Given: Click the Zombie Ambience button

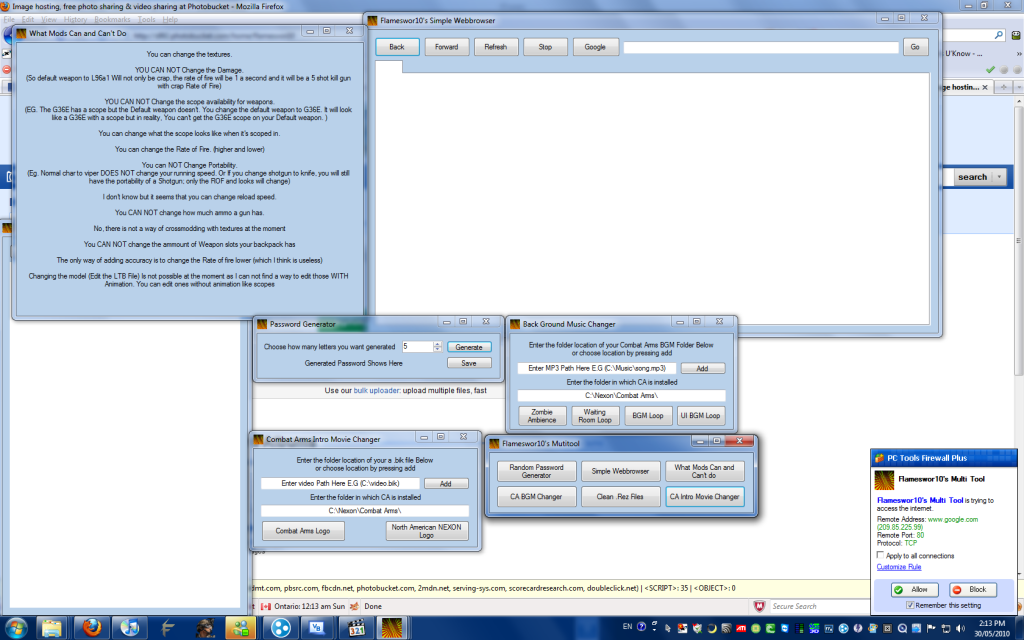Looking at the screenshot, I should tap(542, 416).
